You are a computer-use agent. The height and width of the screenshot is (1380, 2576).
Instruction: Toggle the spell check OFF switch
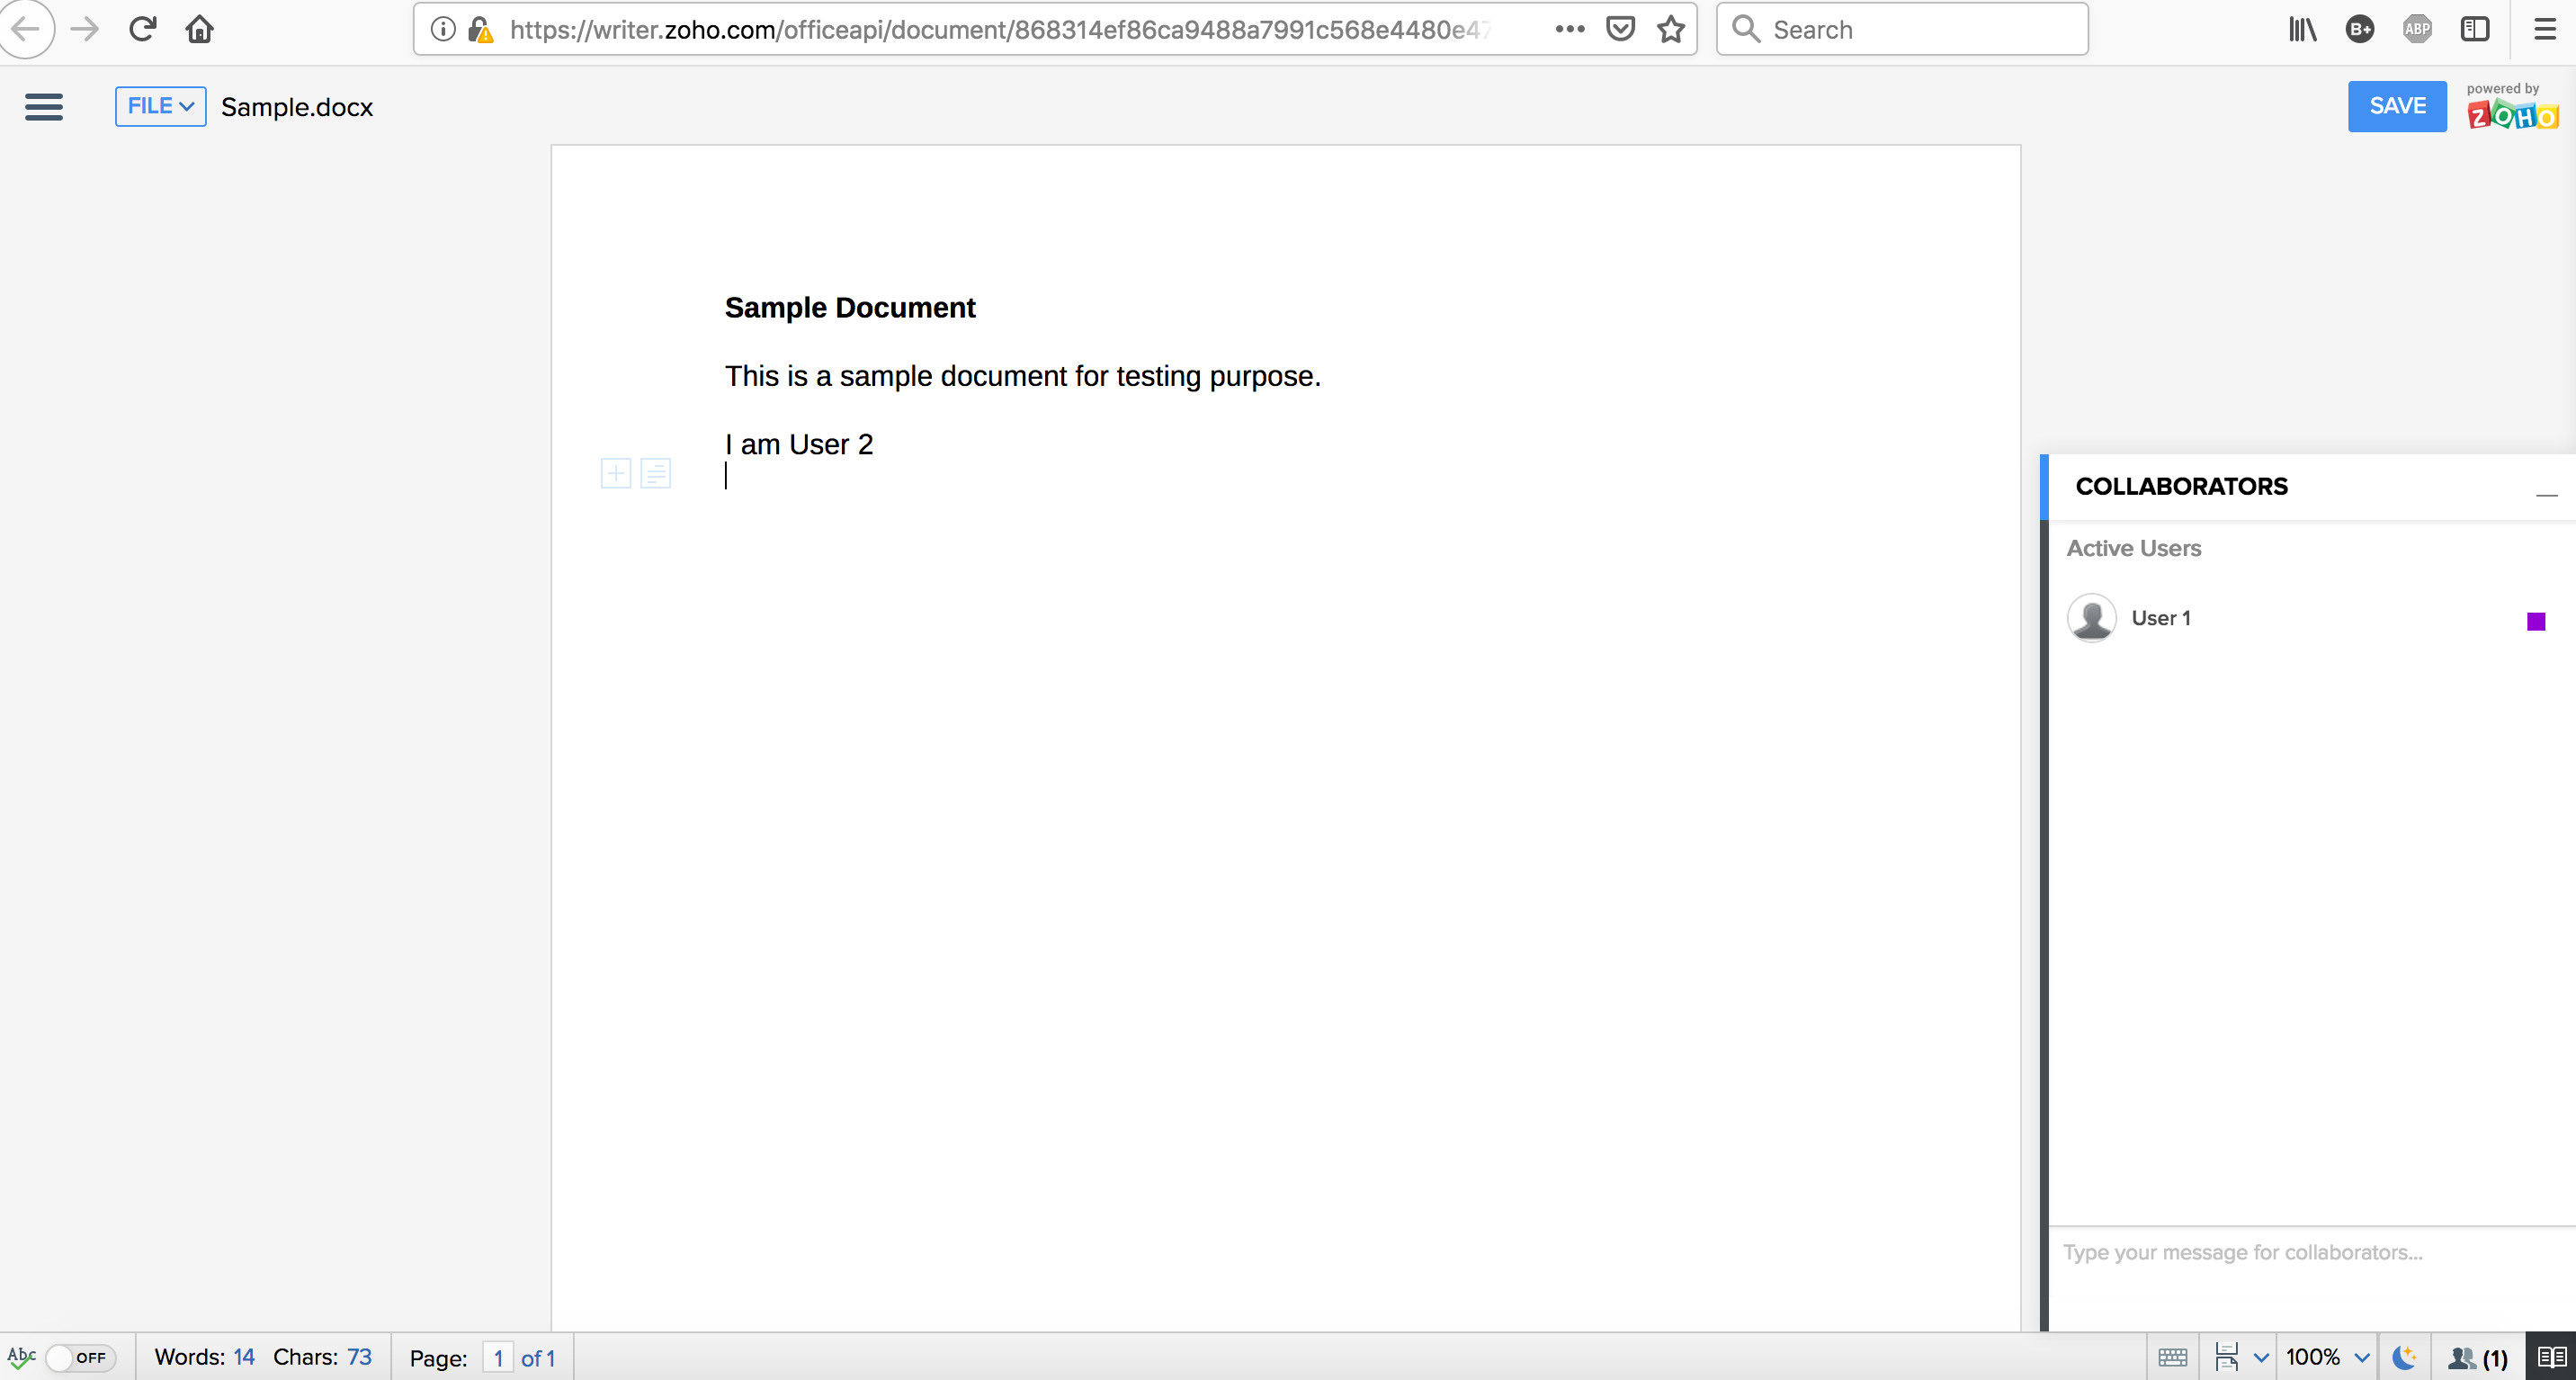tap(82, 1357)
